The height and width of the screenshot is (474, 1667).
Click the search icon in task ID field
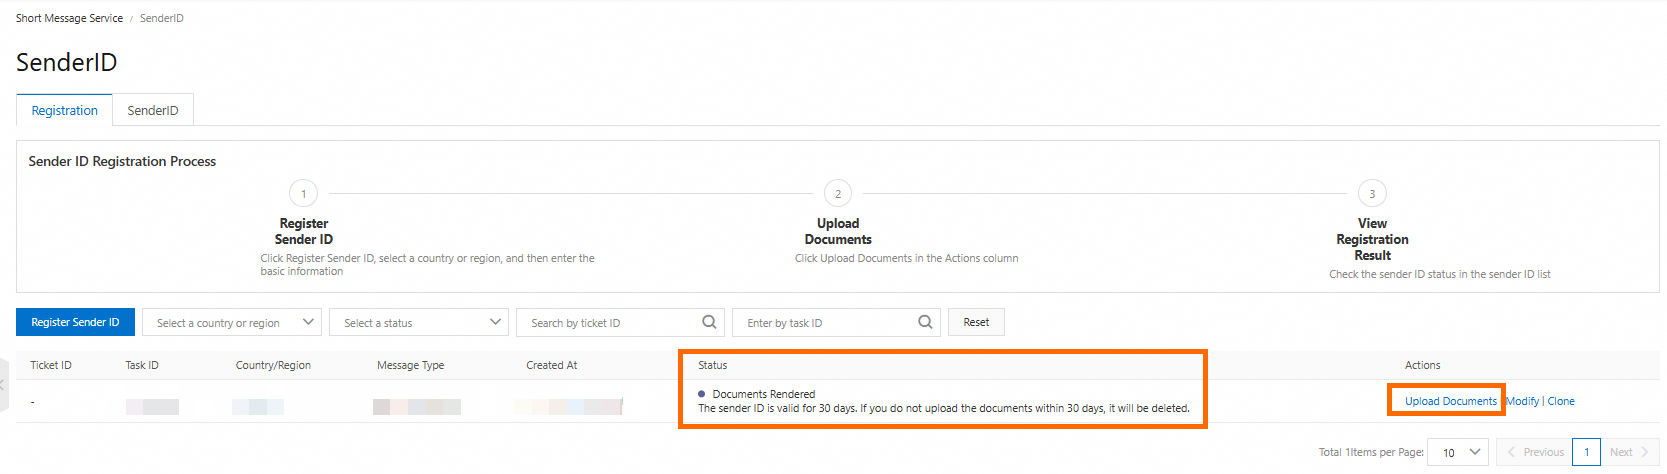point(925,322)
